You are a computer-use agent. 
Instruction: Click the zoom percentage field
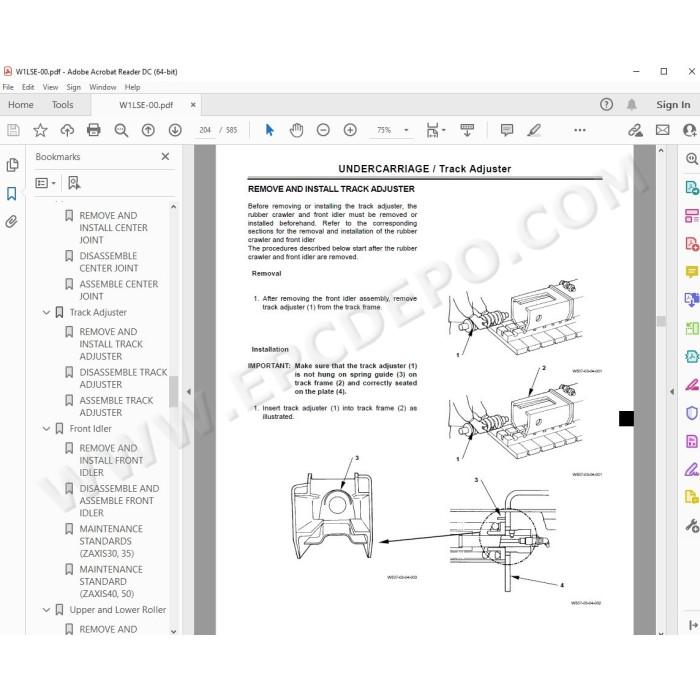click(x=384, y=130)
